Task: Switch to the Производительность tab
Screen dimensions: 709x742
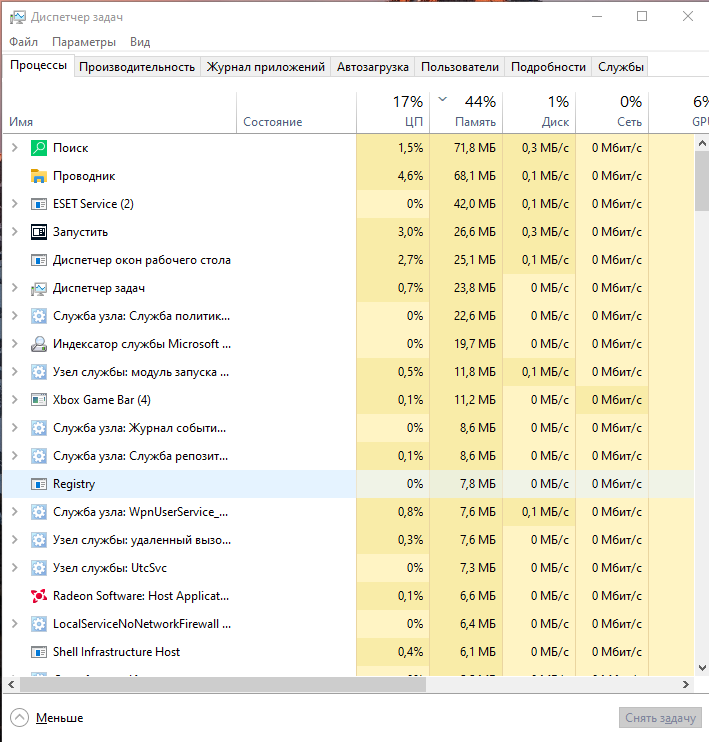Action: coord(136,67)
